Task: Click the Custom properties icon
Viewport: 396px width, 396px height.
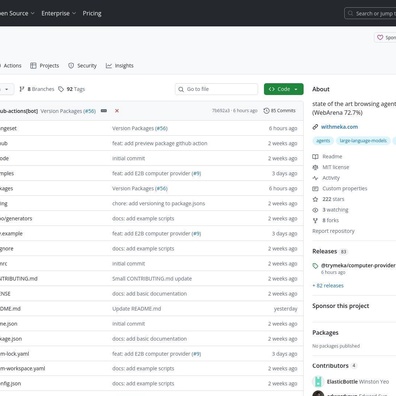Action: (315, 188)
